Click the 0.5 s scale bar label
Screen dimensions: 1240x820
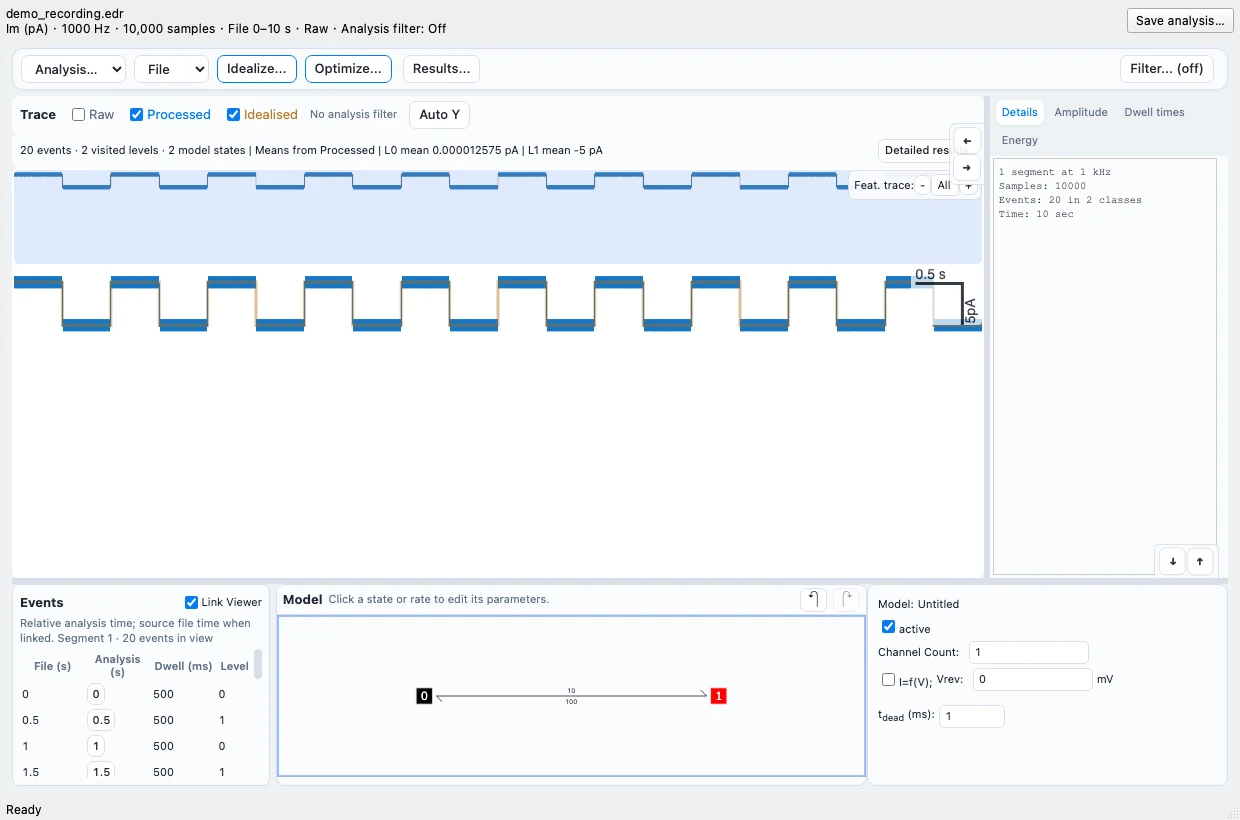click(930, 274)
